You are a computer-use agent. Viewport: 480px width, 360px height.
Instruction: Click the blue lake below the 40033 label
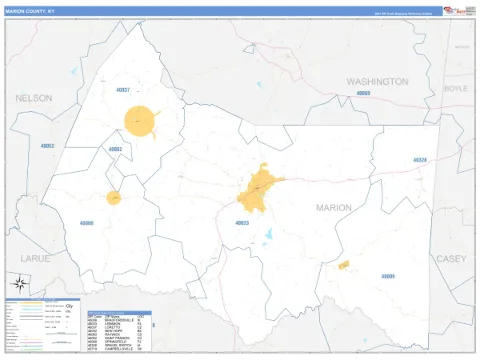click(x=269, y=234)
